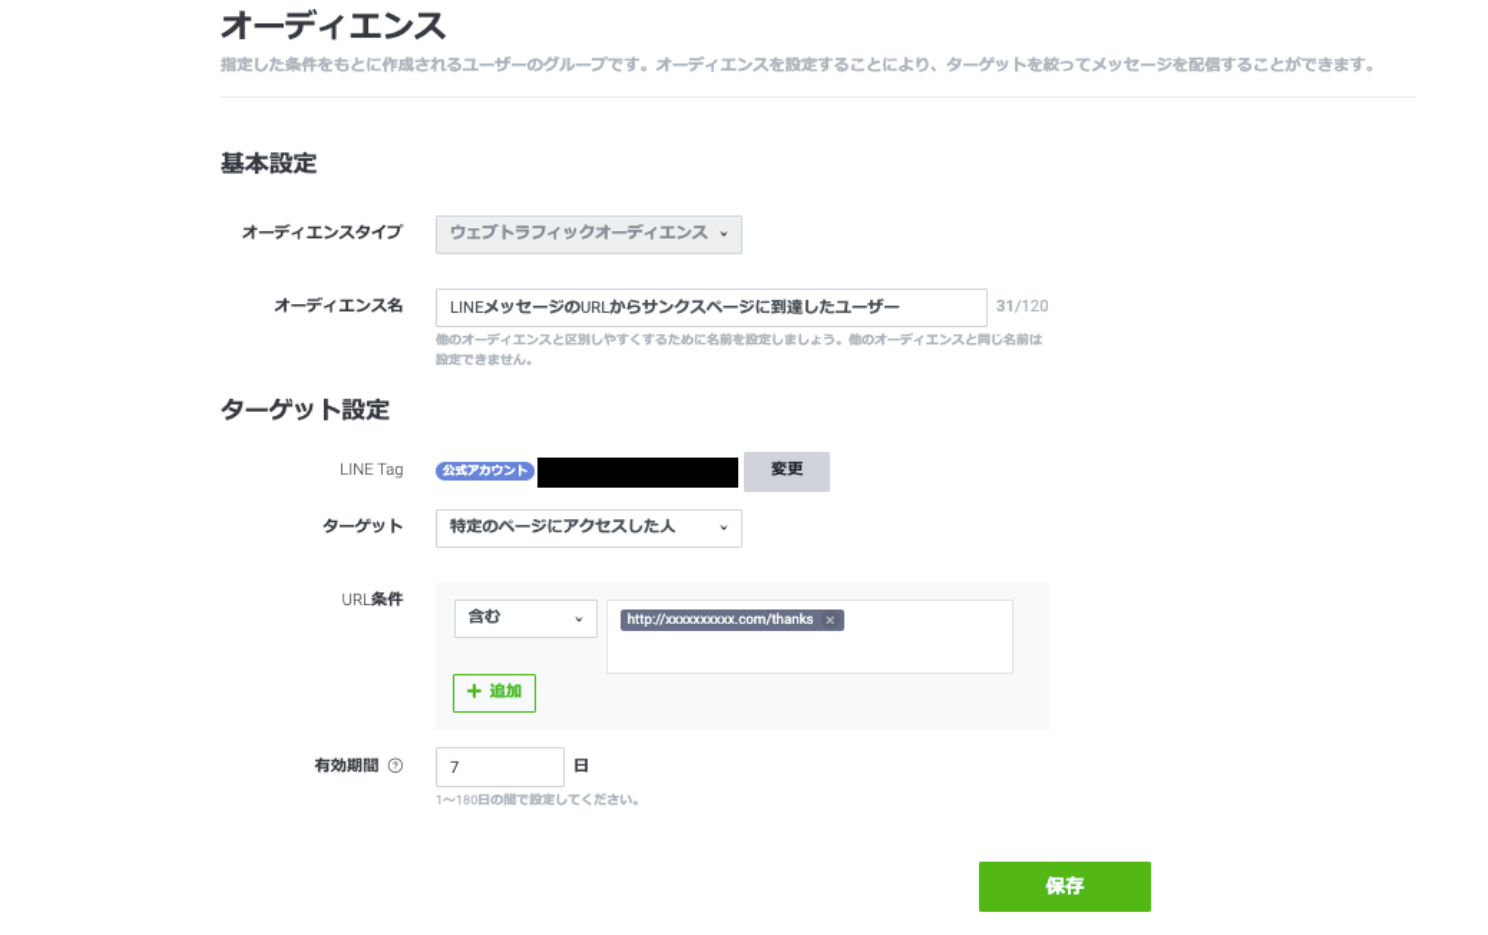Viewport: 1488px width, 935px height.
Task: Click the green 追加 button
Action: pos(494,692)
